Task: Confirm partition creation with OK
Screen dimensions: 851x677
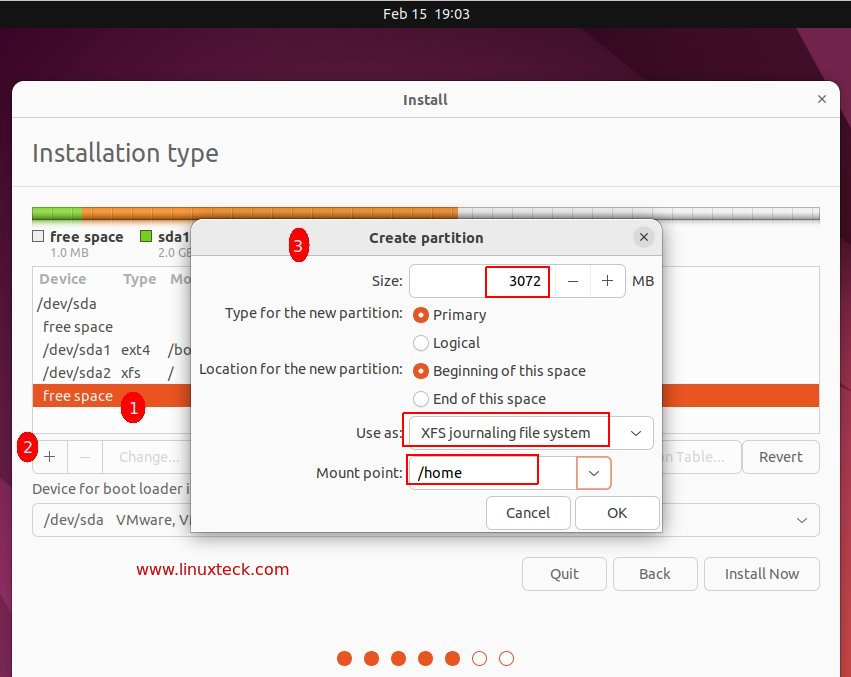Action: (616, 512)
